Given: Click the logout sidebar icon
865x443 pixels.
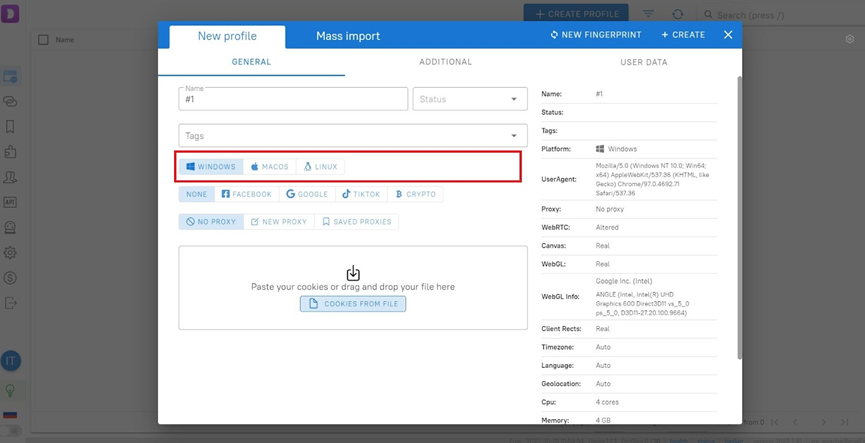Looking at the screenshot, I should (10, 303).
